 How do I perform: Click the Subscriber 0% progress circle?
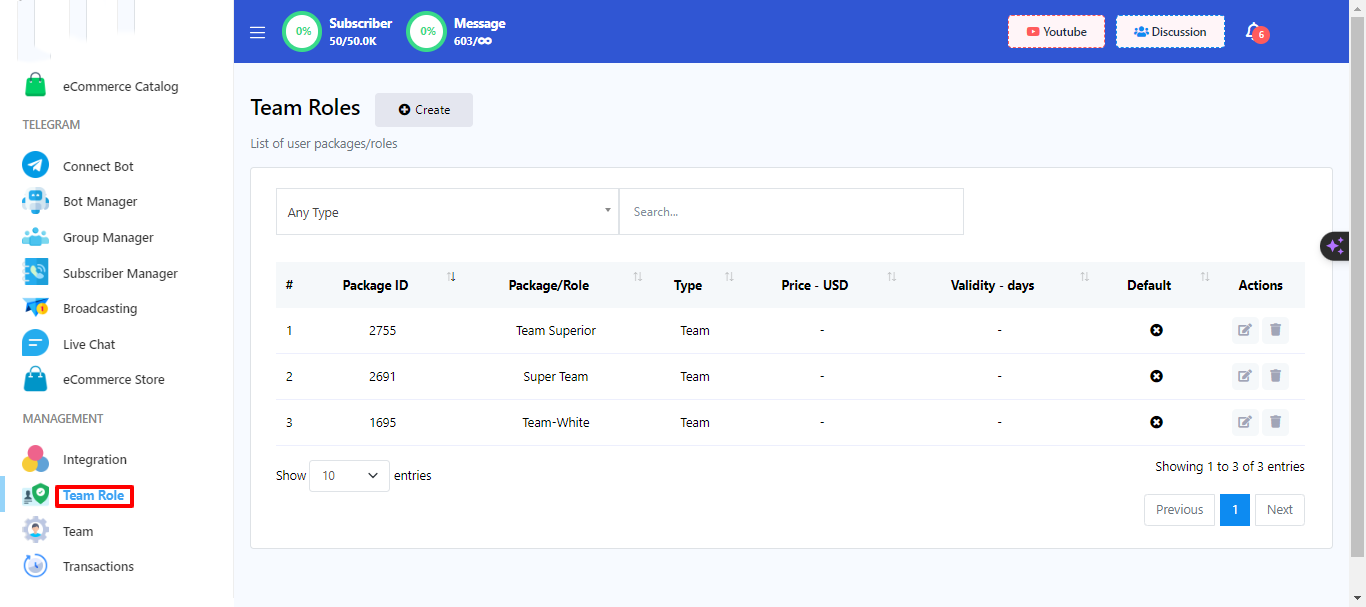coord(303,32)
